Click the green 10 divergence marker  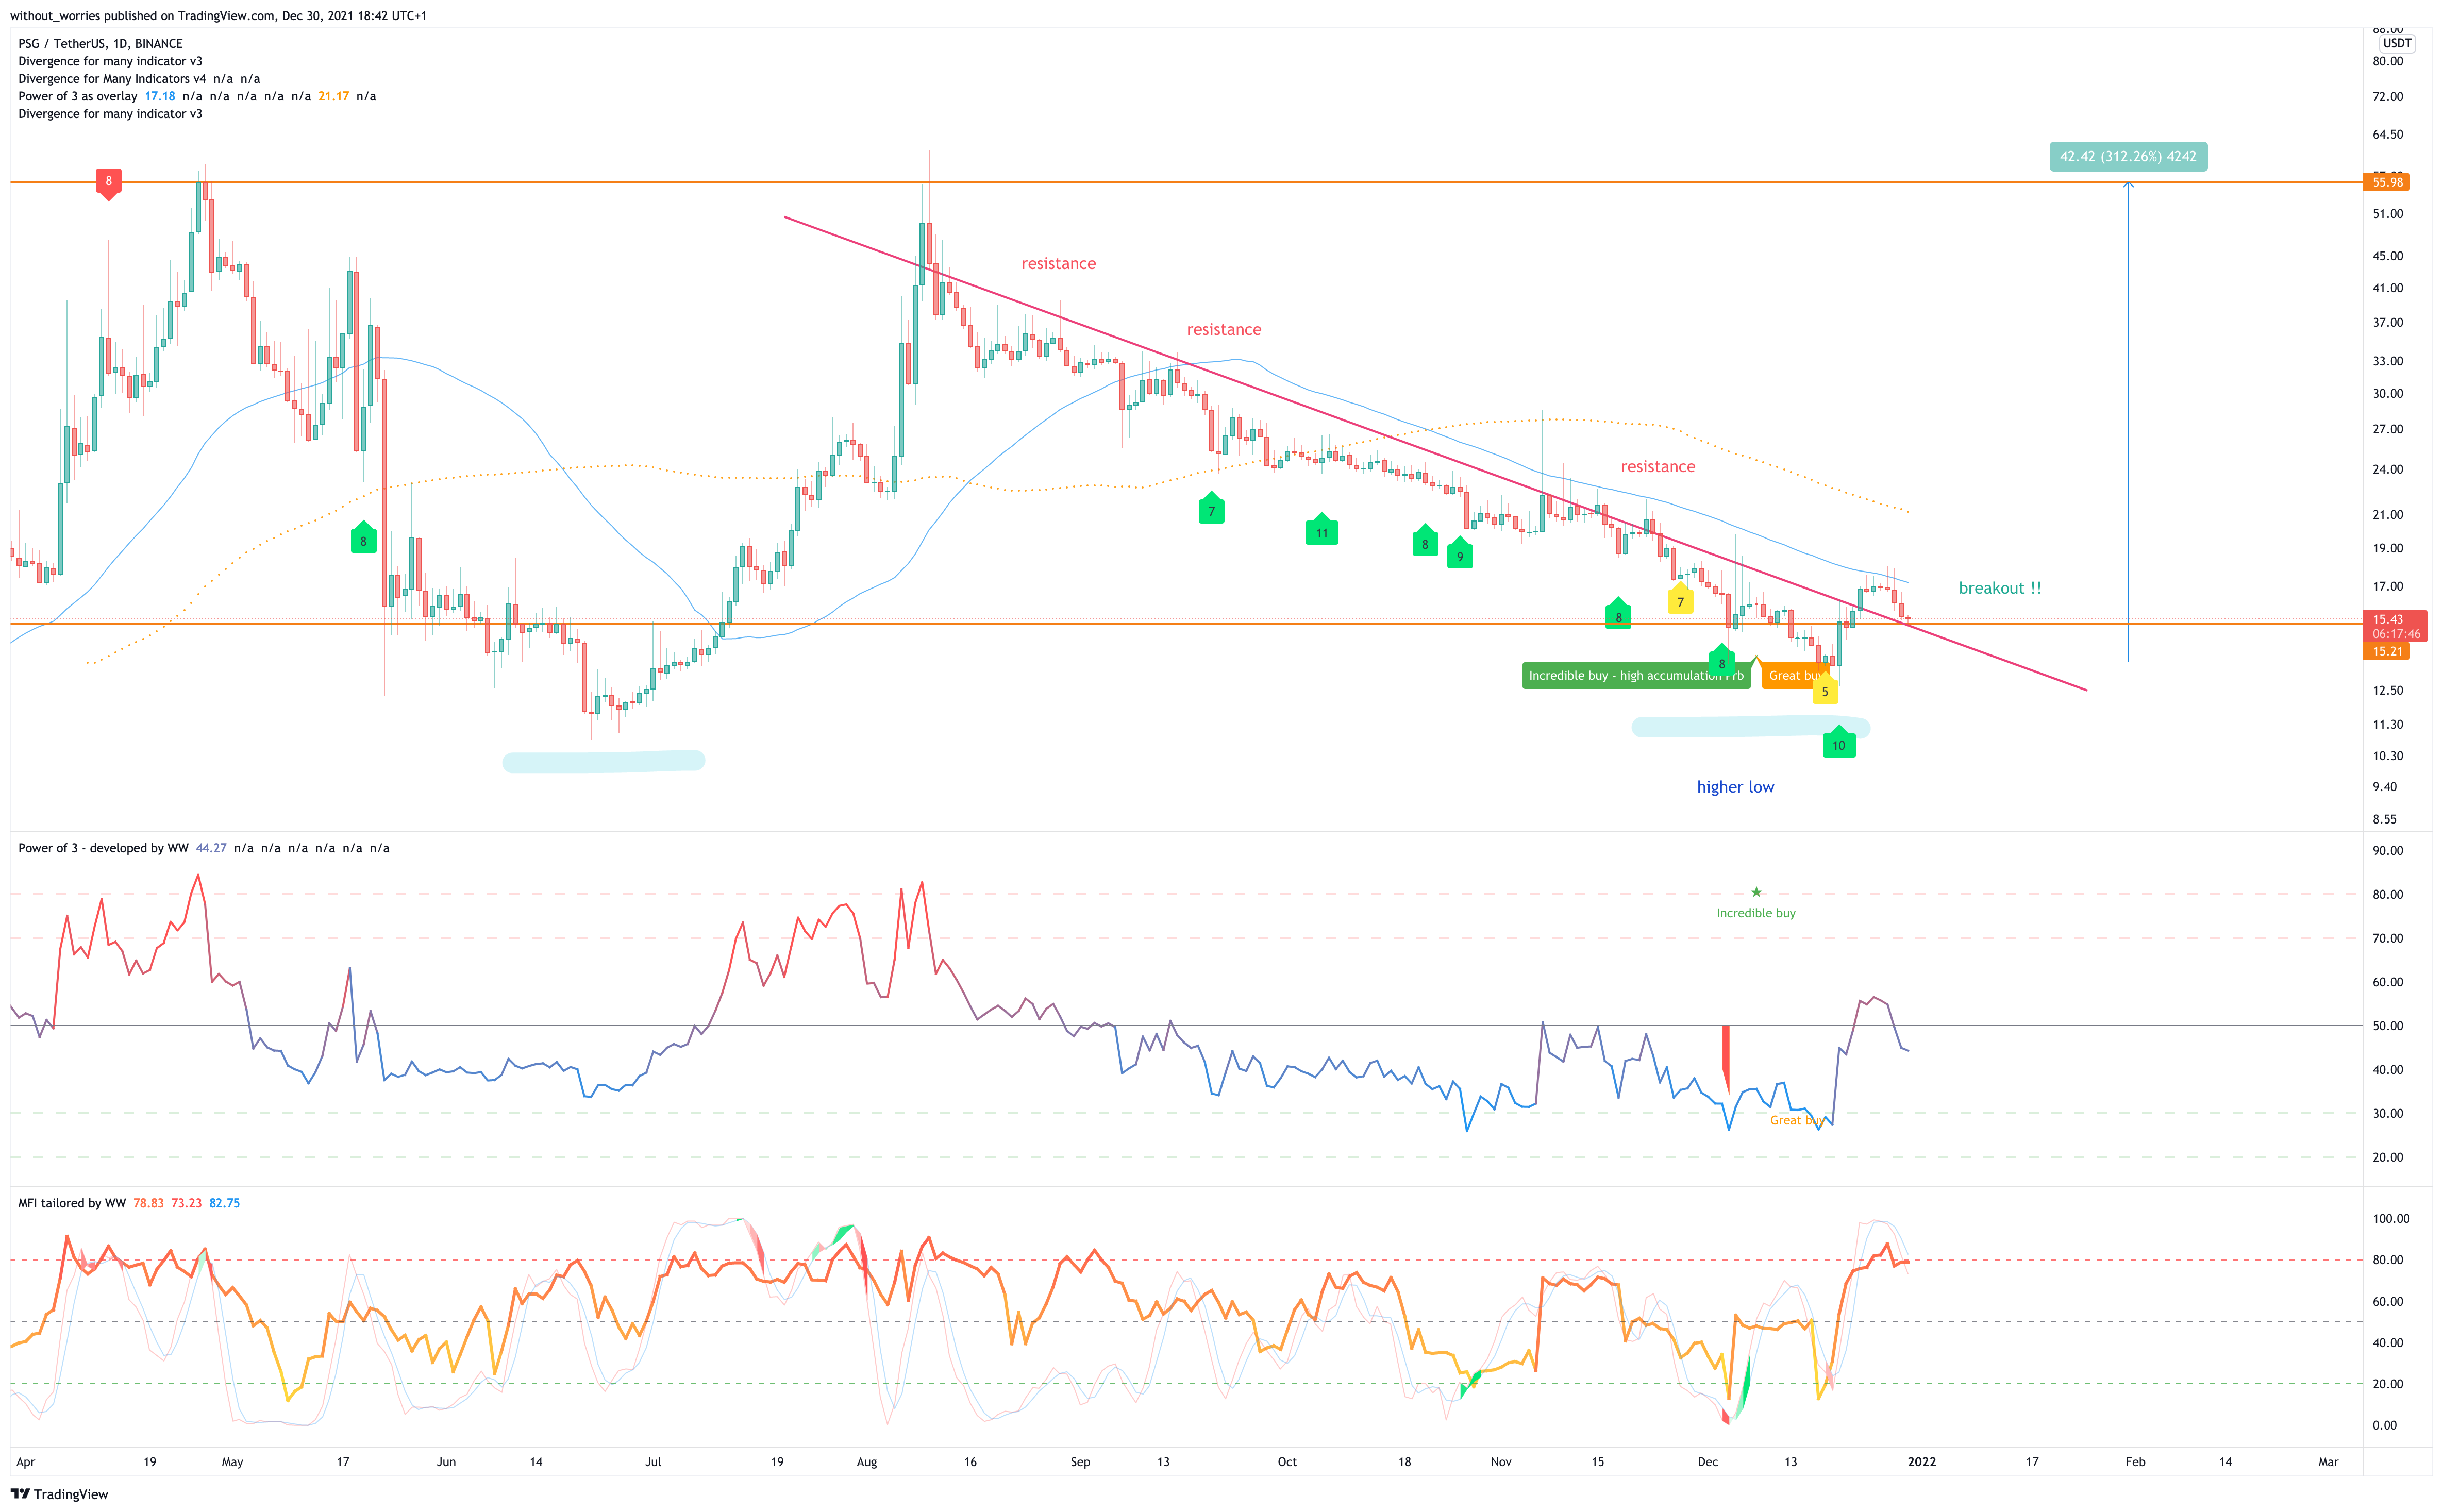click(x=1839, y=742)
